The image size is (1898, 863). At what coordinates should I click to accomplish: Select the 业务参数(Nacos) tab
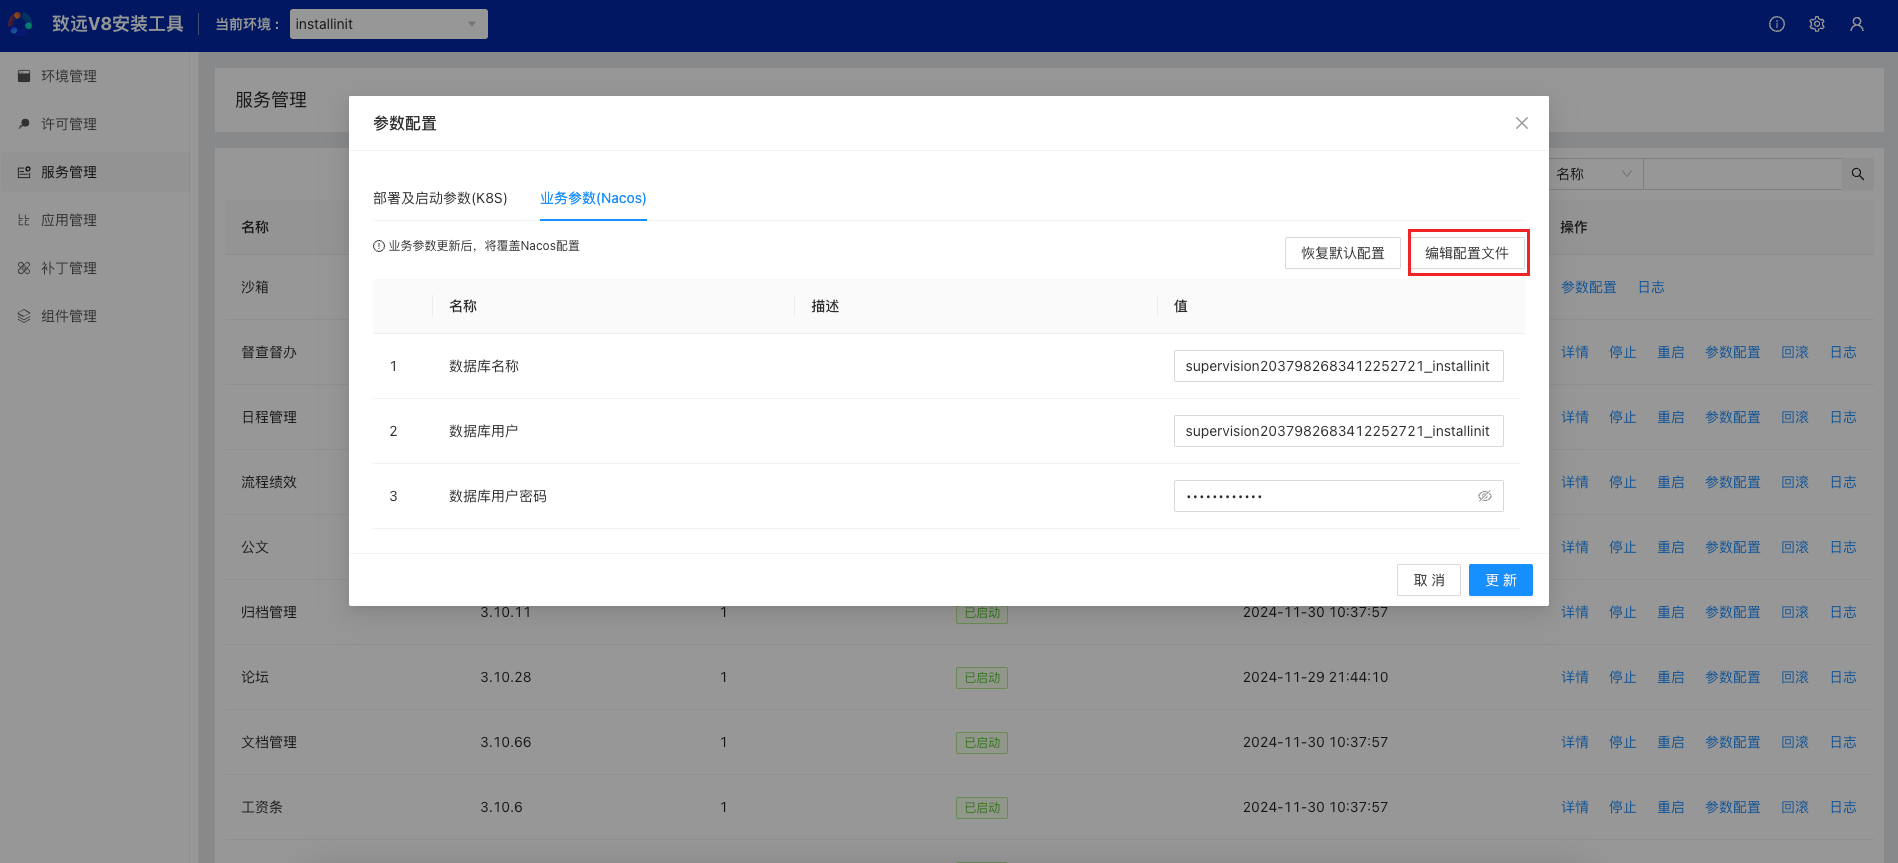(593, 198)
